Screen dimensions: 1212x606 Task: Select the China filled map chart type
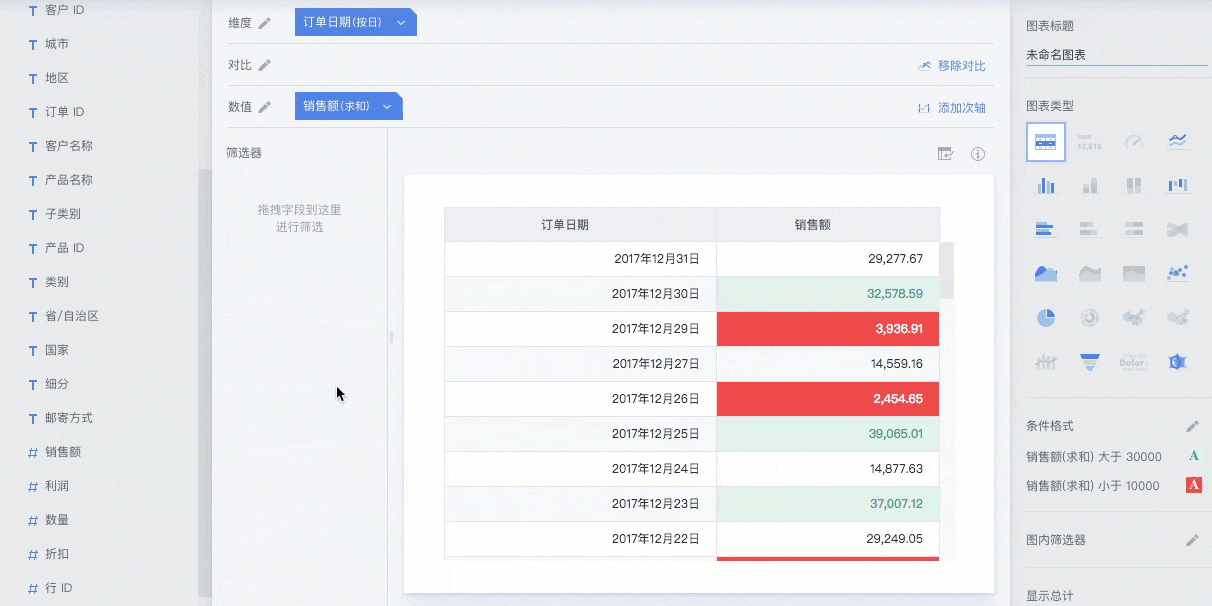[x=1134, y=318]
